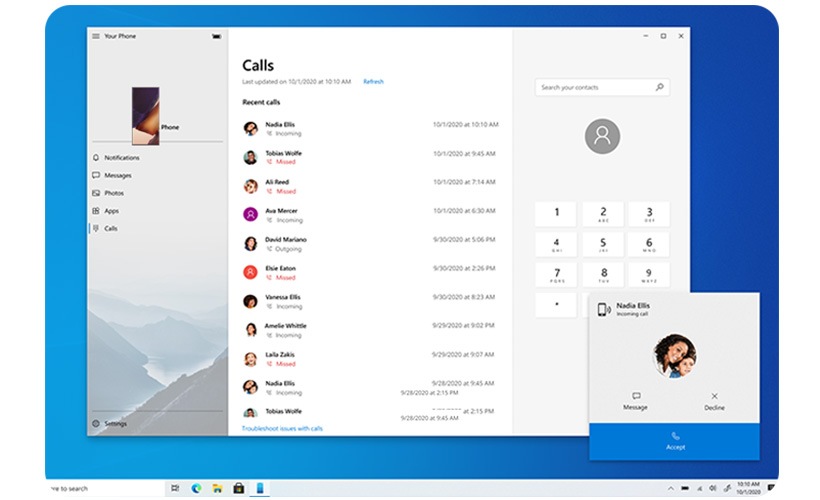The height and width of the screenshot is (500, 820).
Task: Show hidden system tray icons
Action: pos(670,488)
